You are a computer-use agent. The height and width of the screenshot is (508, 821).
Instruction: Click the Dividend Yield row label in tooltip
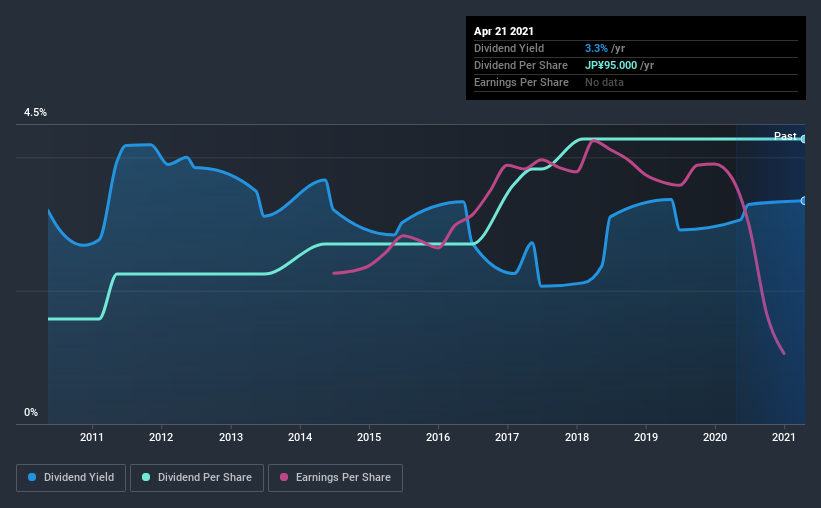[509, 48]
